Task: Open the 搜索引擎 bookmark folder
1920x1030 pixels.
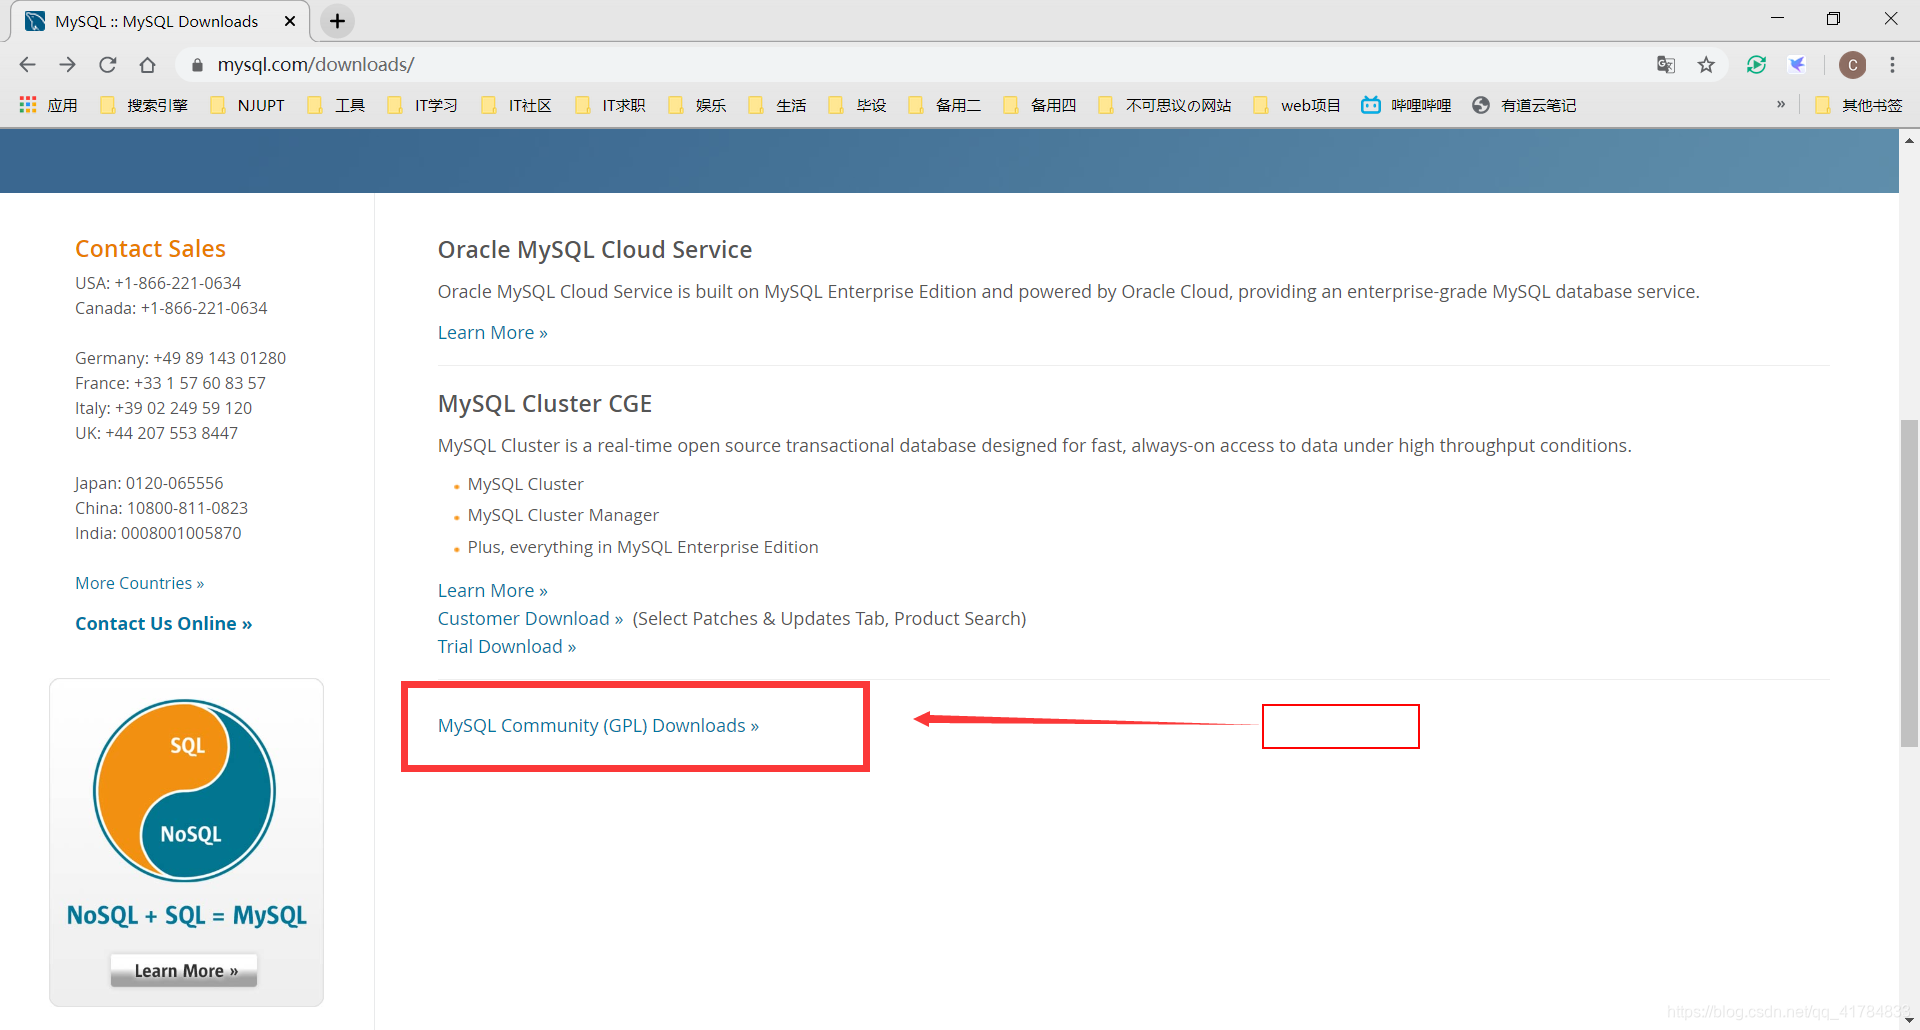Action: click(x=144, y=105)
